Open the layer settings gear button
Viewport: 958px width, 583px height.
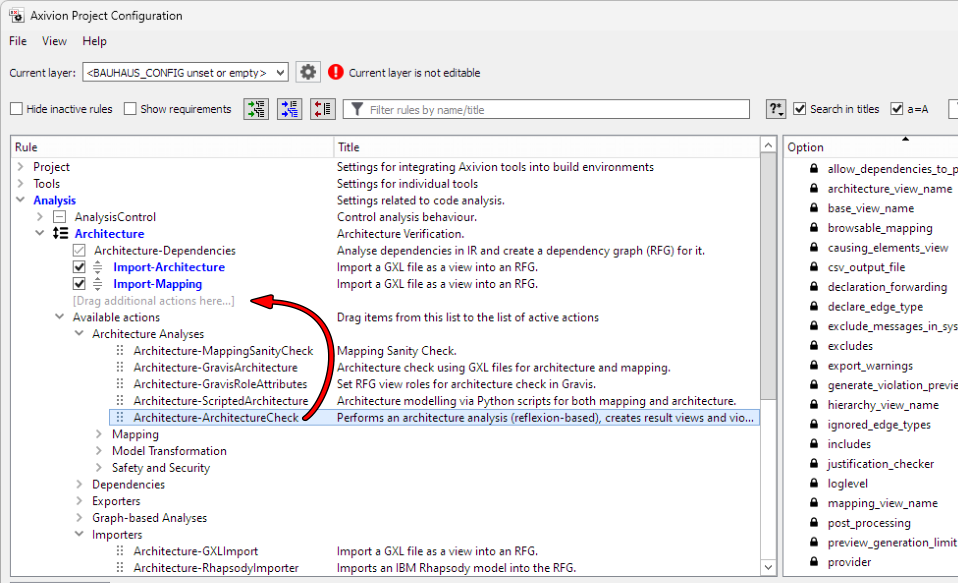pos(308,72)
